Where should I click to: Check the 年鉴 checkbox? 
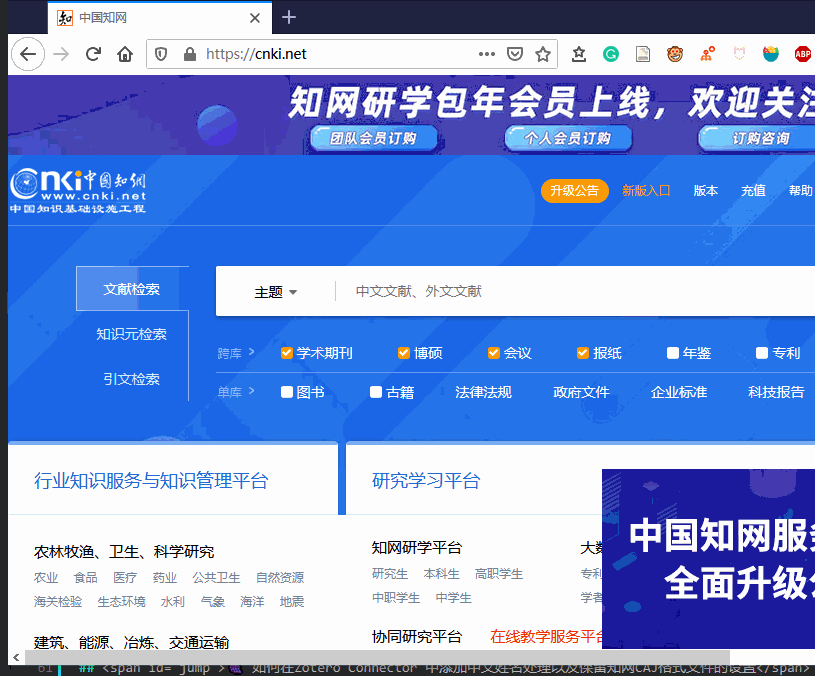pos(673,353)
